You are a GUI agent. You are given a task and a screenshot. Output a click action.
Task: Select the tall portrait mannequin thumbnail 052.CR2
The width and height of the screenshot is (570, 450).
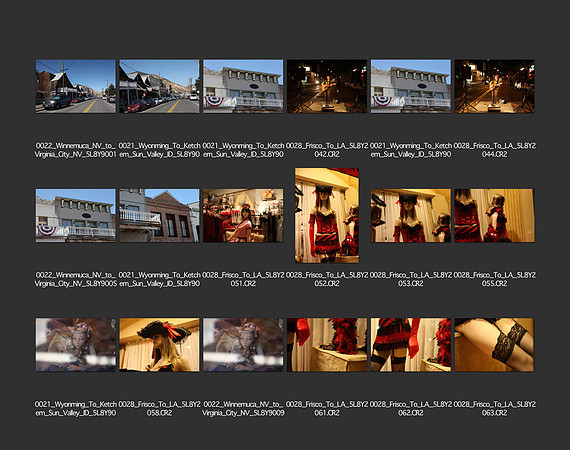pos(327,215)
